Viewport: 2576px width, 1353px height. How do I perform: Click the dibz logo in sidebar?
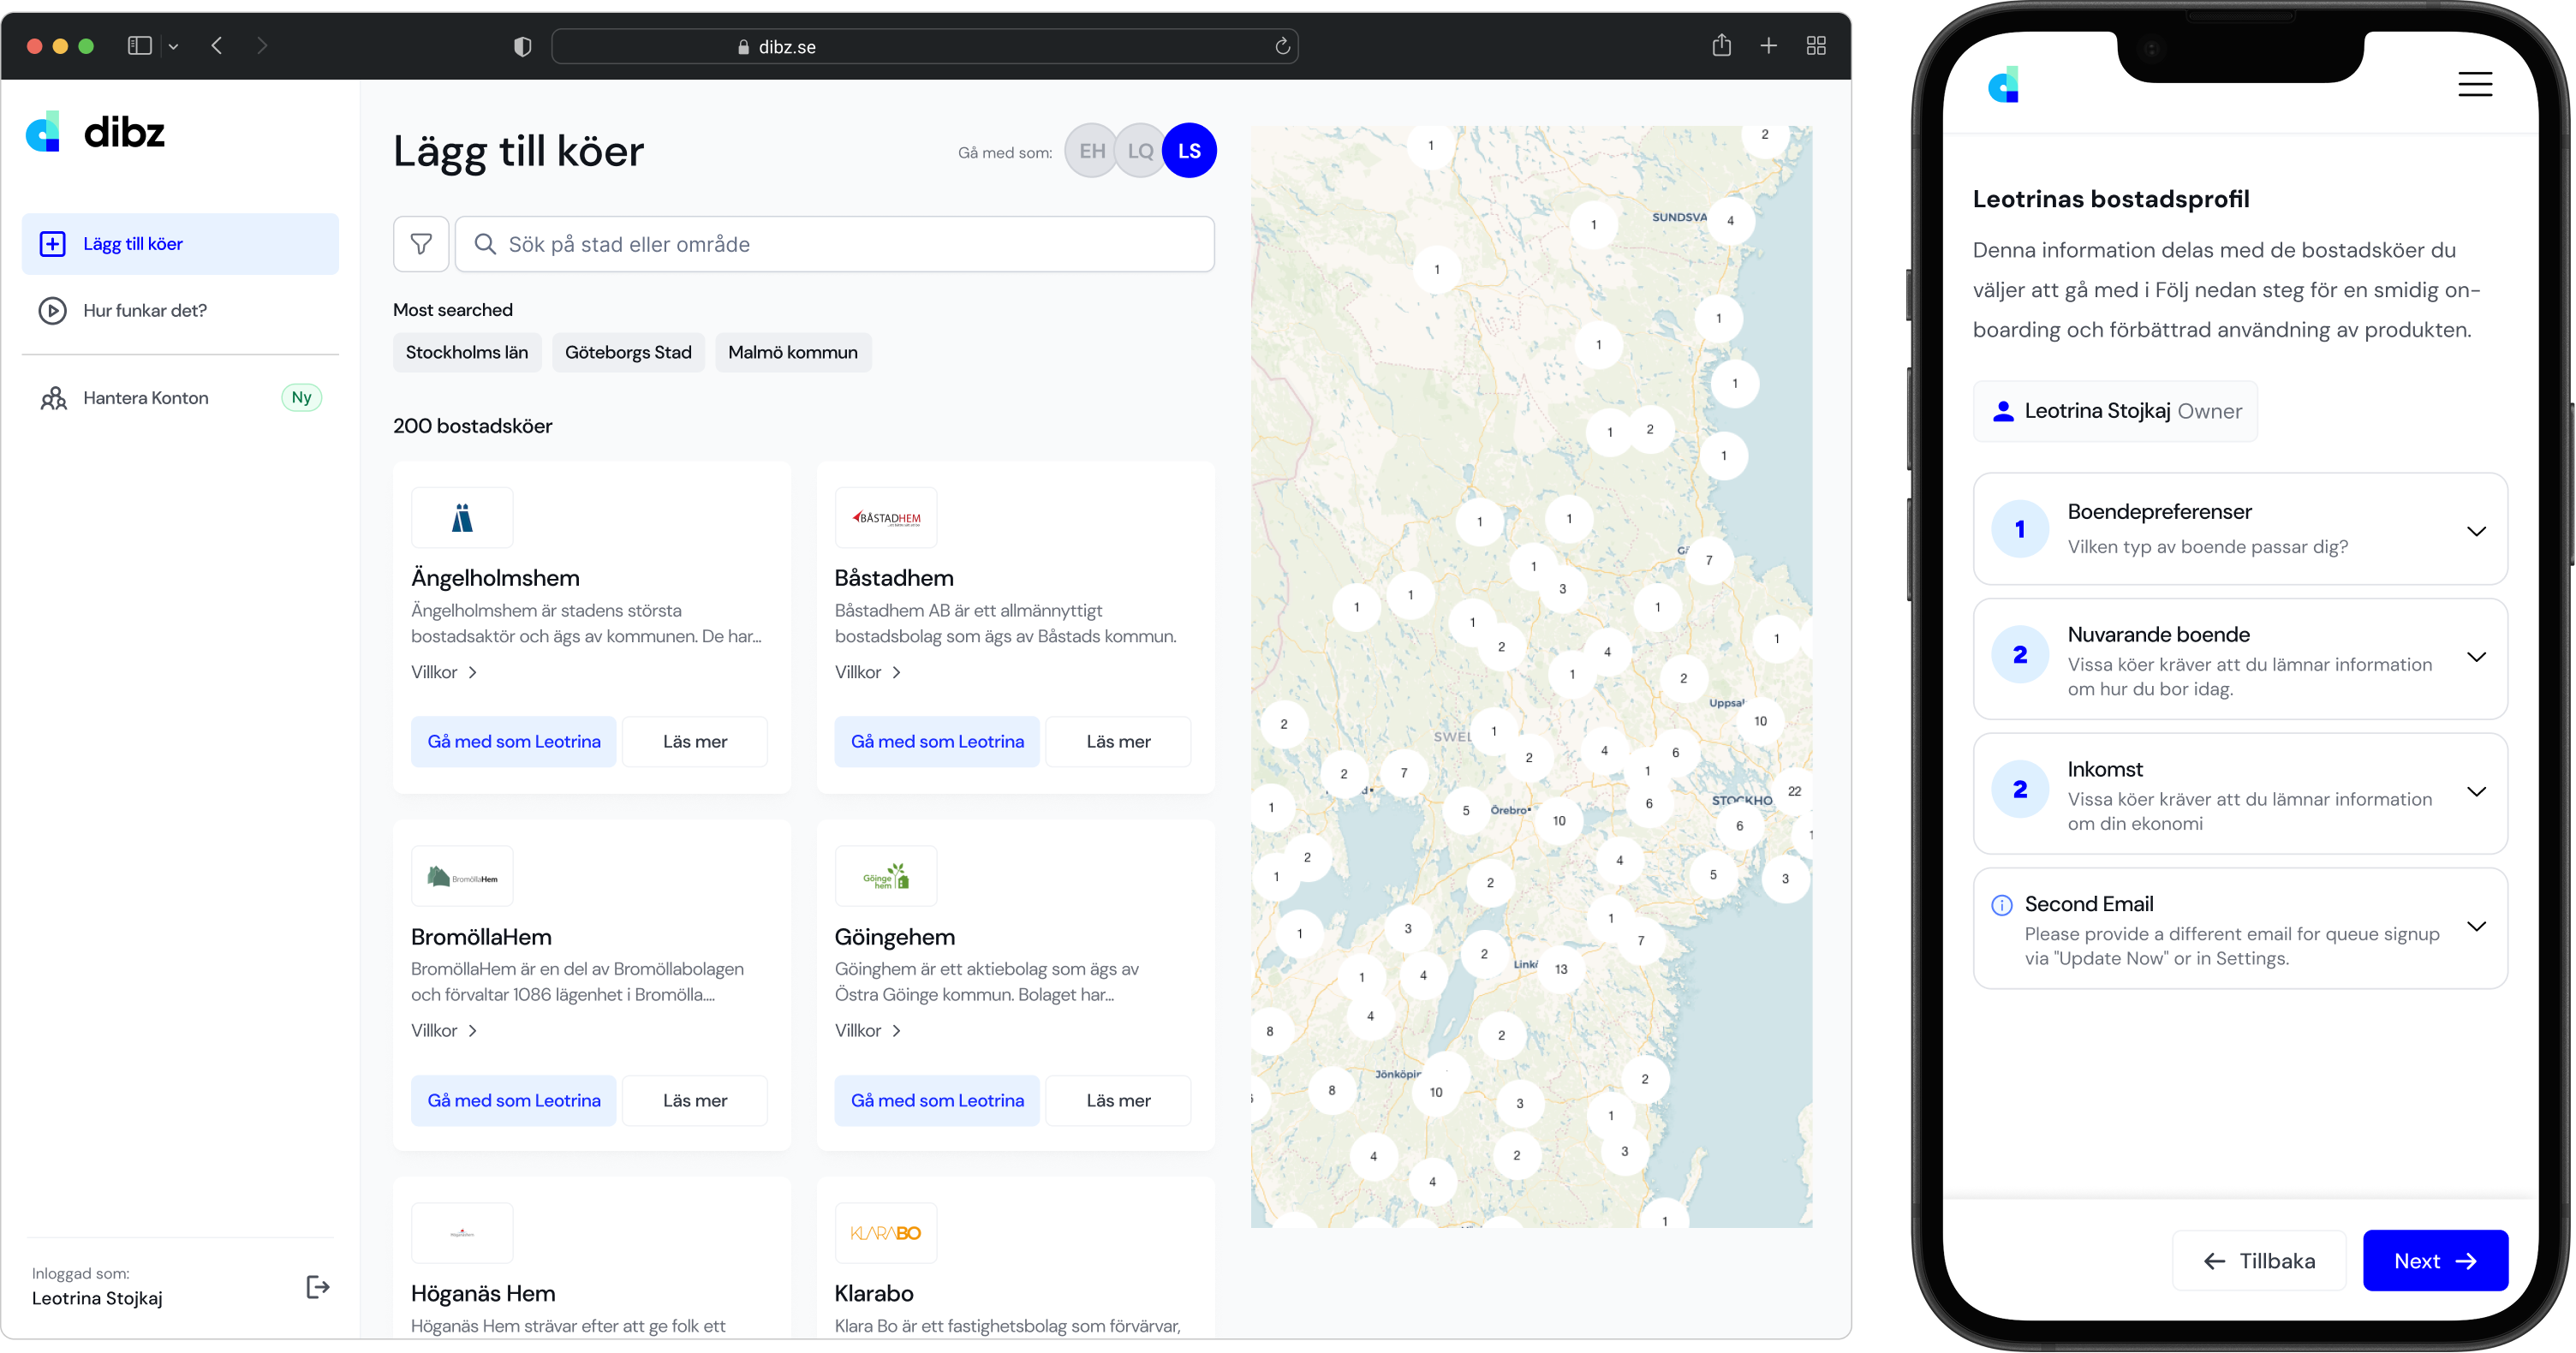pos(95,132)
